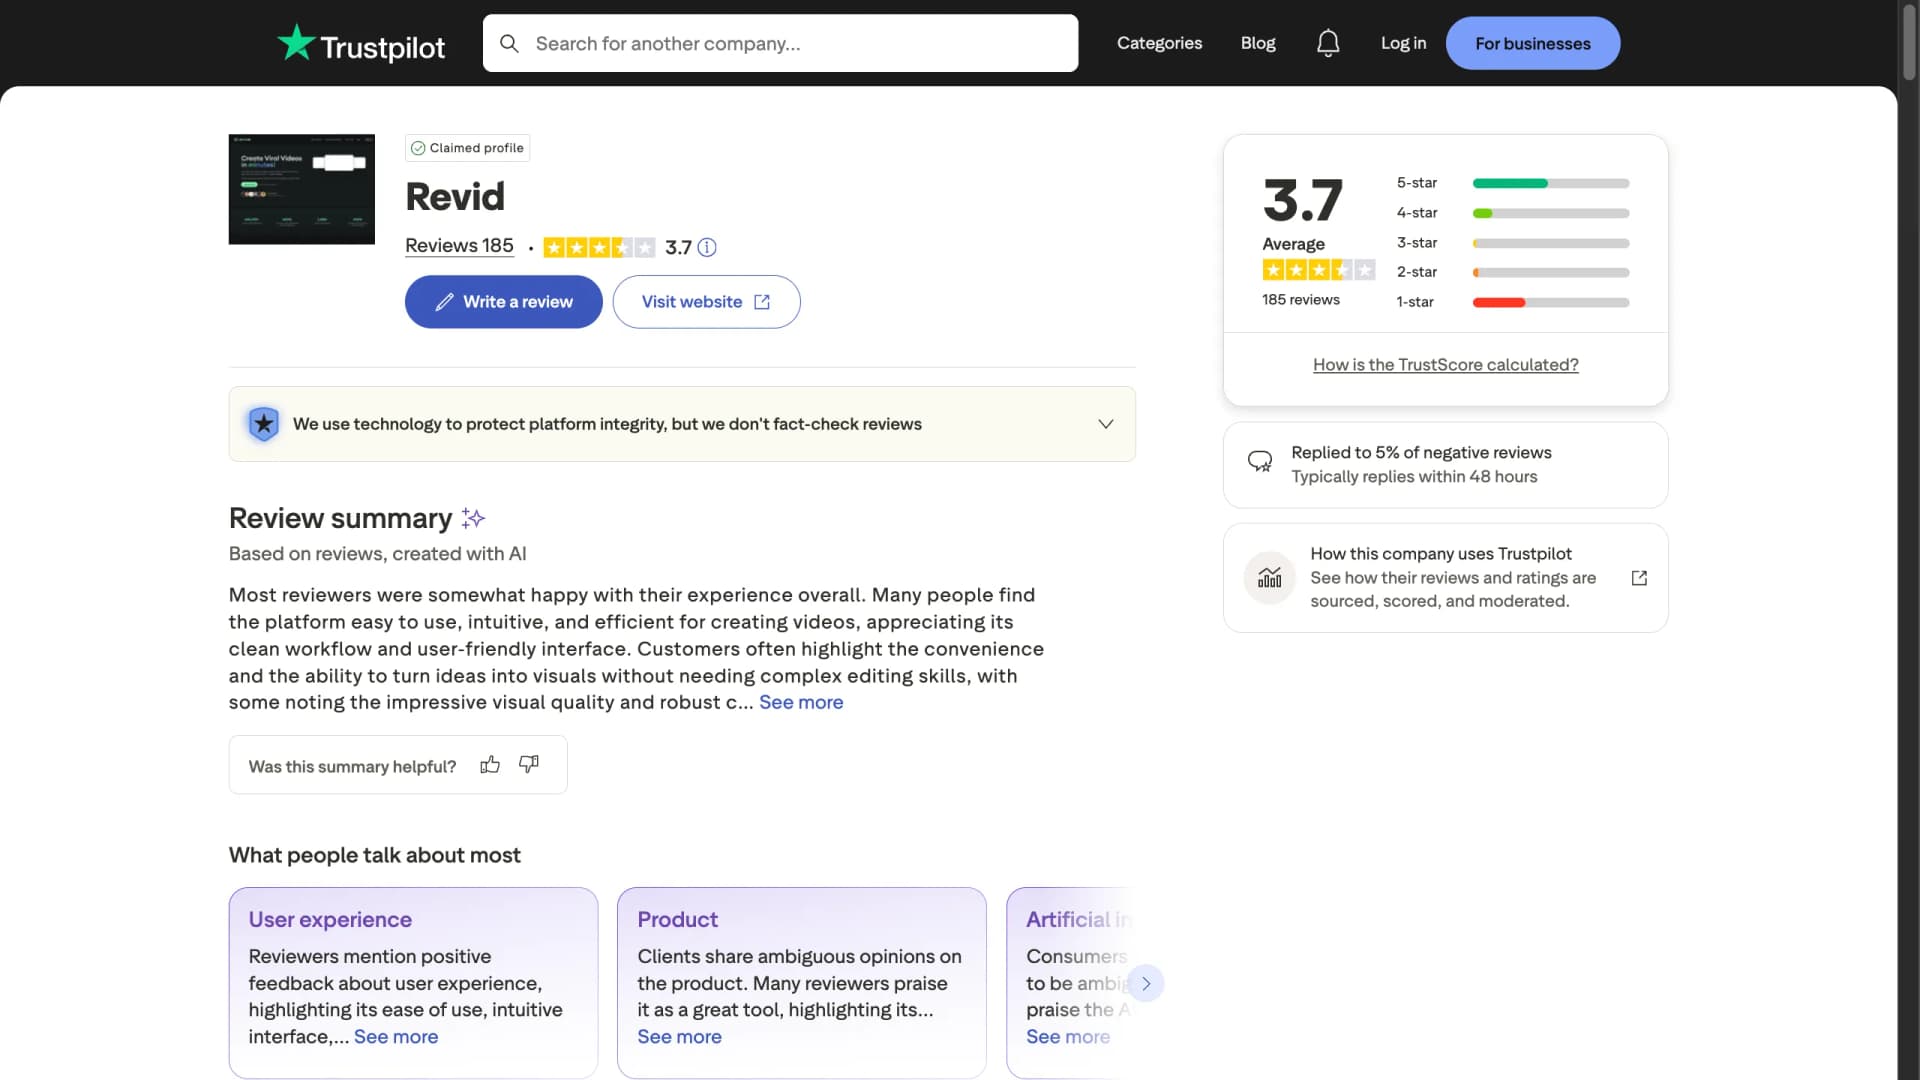Open the notifications bell
The height and width of the screenshot is (1080, 1920).
[x=1328, y=43]
